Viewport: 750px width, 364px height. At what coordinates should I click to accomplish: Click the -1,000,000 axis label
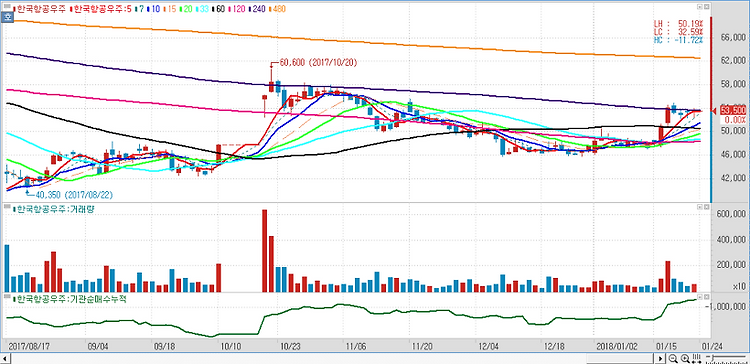pos(726,307)
